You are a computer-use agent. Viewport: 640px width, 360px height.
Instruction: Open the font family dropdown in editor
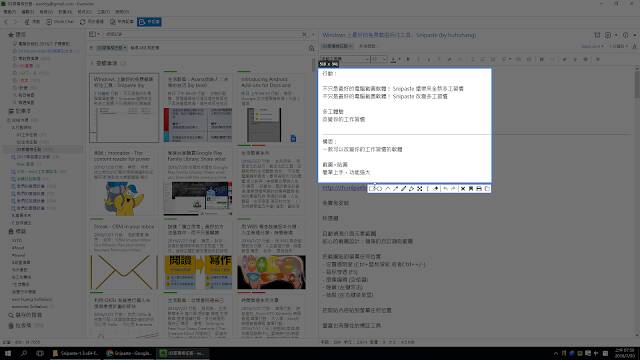345,60
